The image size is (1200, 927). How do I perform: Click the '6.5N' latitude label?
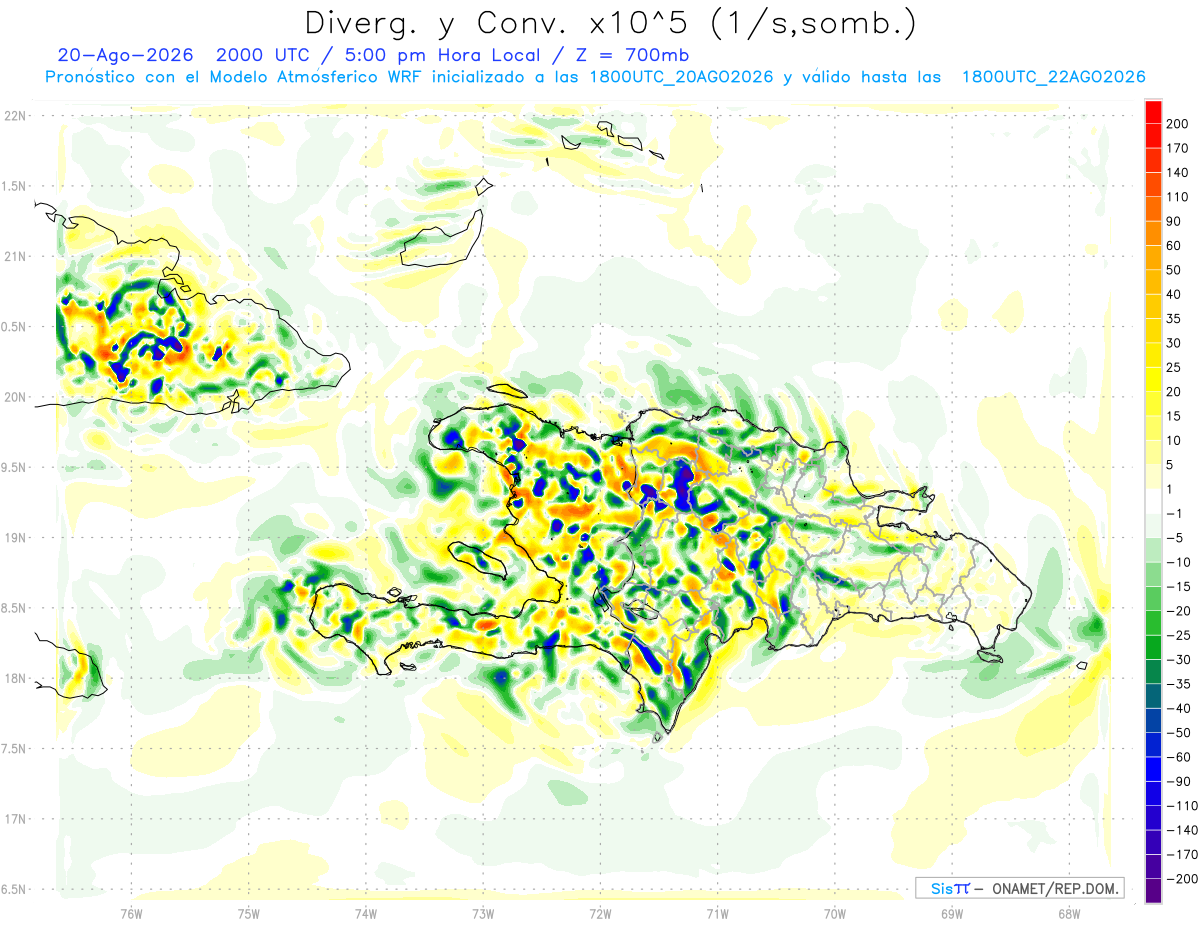[13, 889]
